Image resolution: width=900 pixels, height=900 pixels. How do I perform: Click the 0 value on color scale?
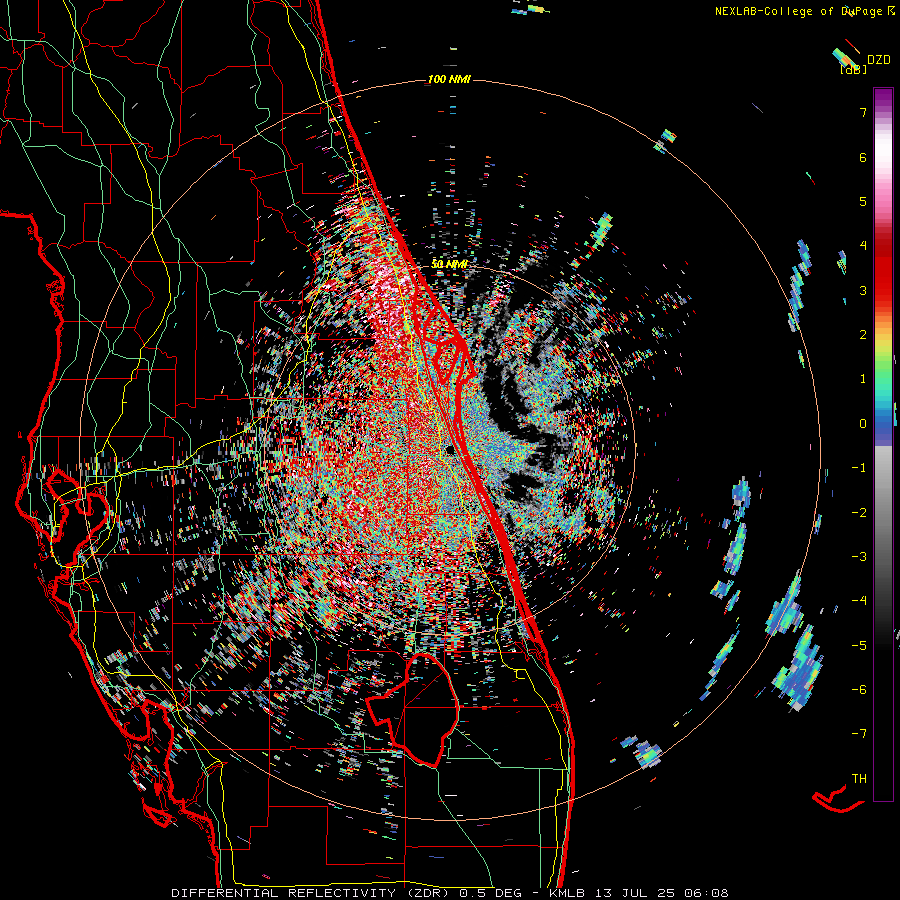tap(863, 424)
